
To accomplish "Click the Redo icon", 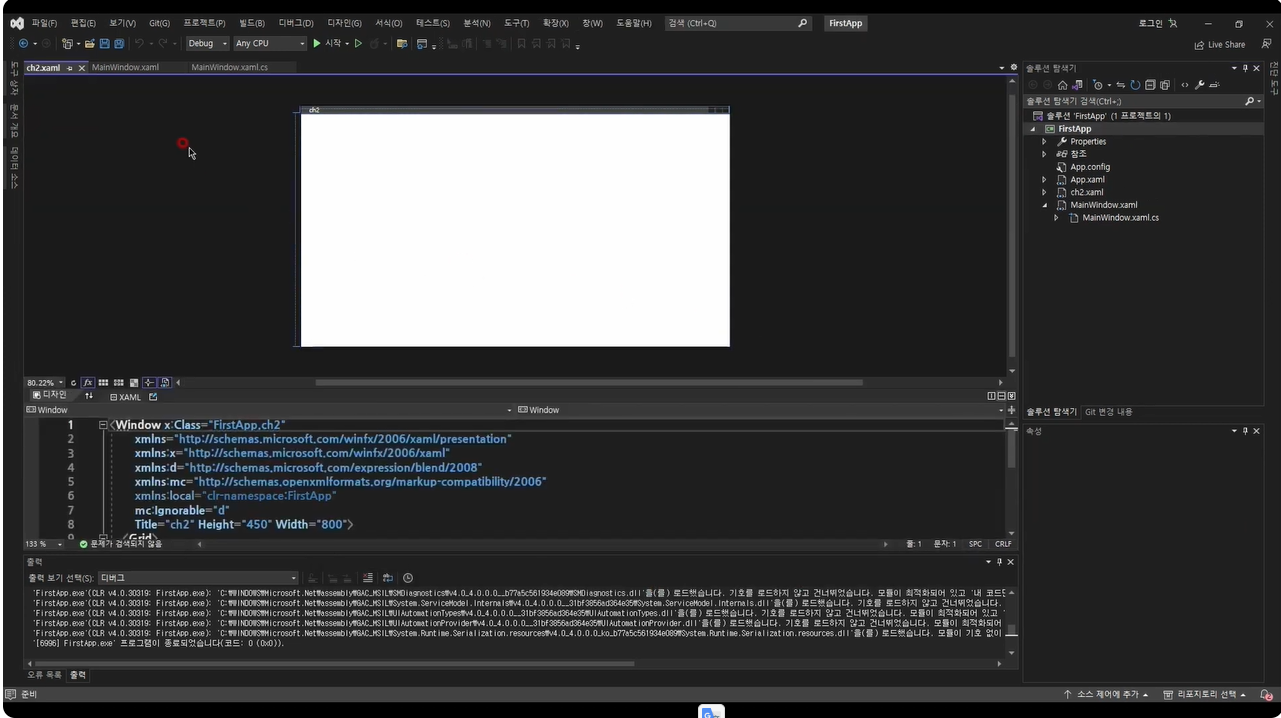I will tap(162, 44).
